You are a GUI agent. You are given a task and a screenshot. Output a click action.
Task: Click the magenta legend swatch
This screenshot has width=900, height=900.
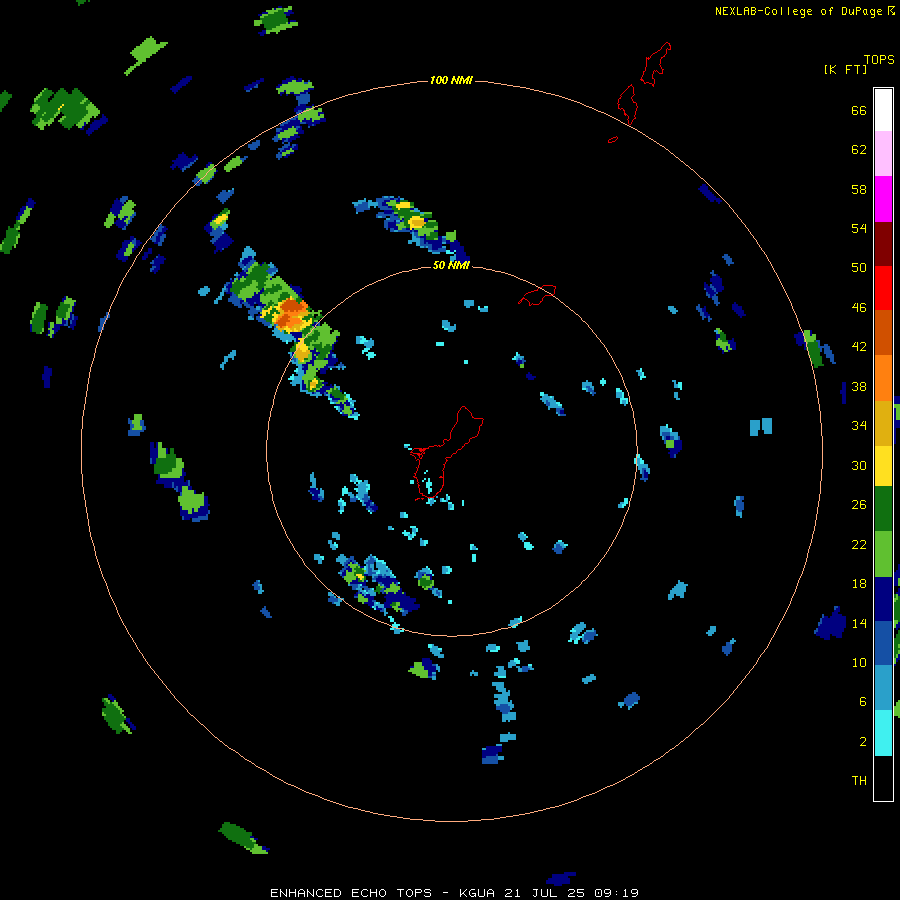coord(883,199)
